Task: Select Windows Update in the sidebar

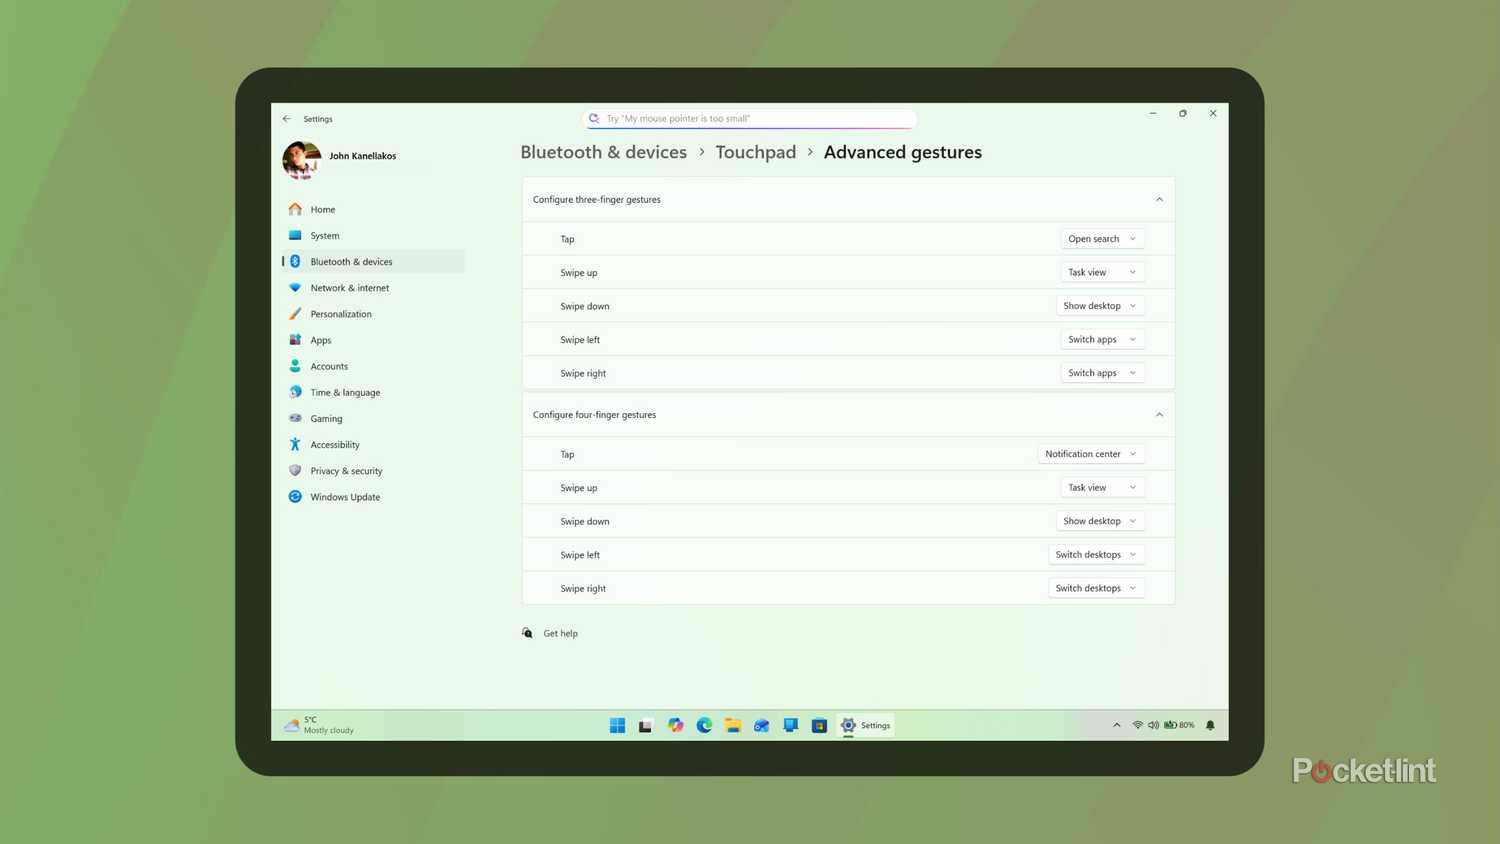Action: [x=344, y=496]
